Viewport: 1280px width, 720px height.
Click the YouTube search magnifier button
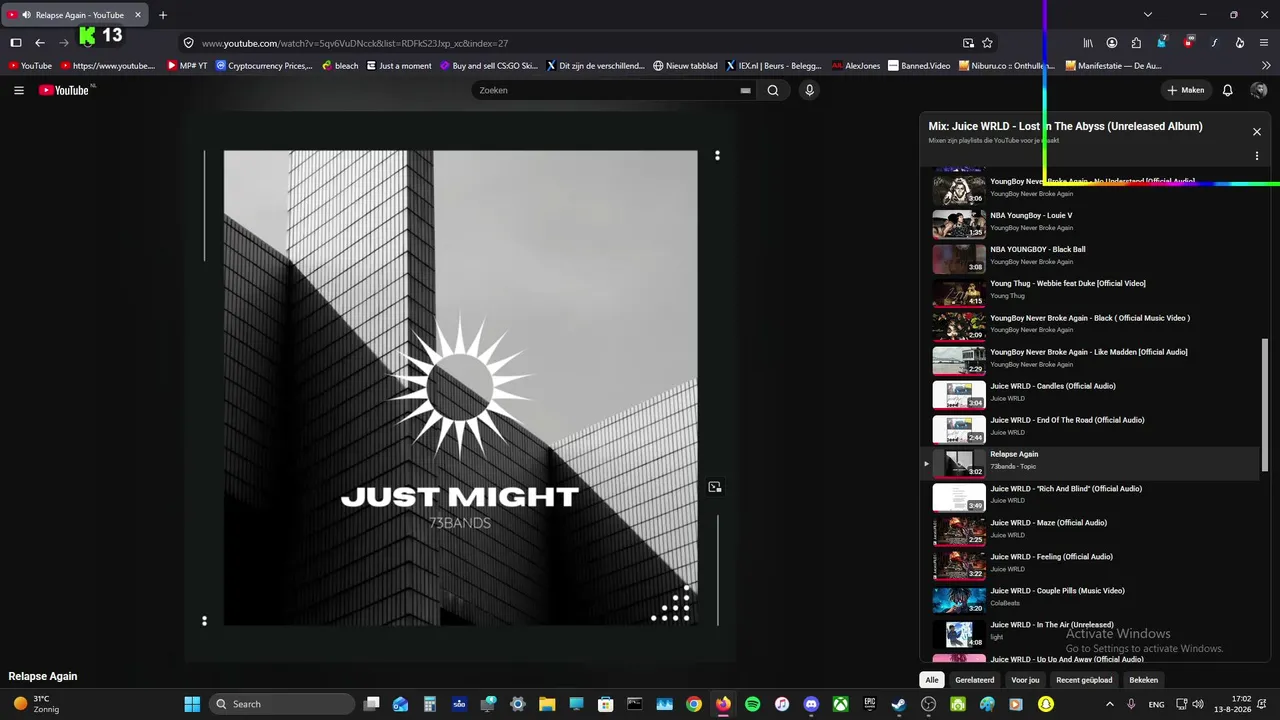773,90
